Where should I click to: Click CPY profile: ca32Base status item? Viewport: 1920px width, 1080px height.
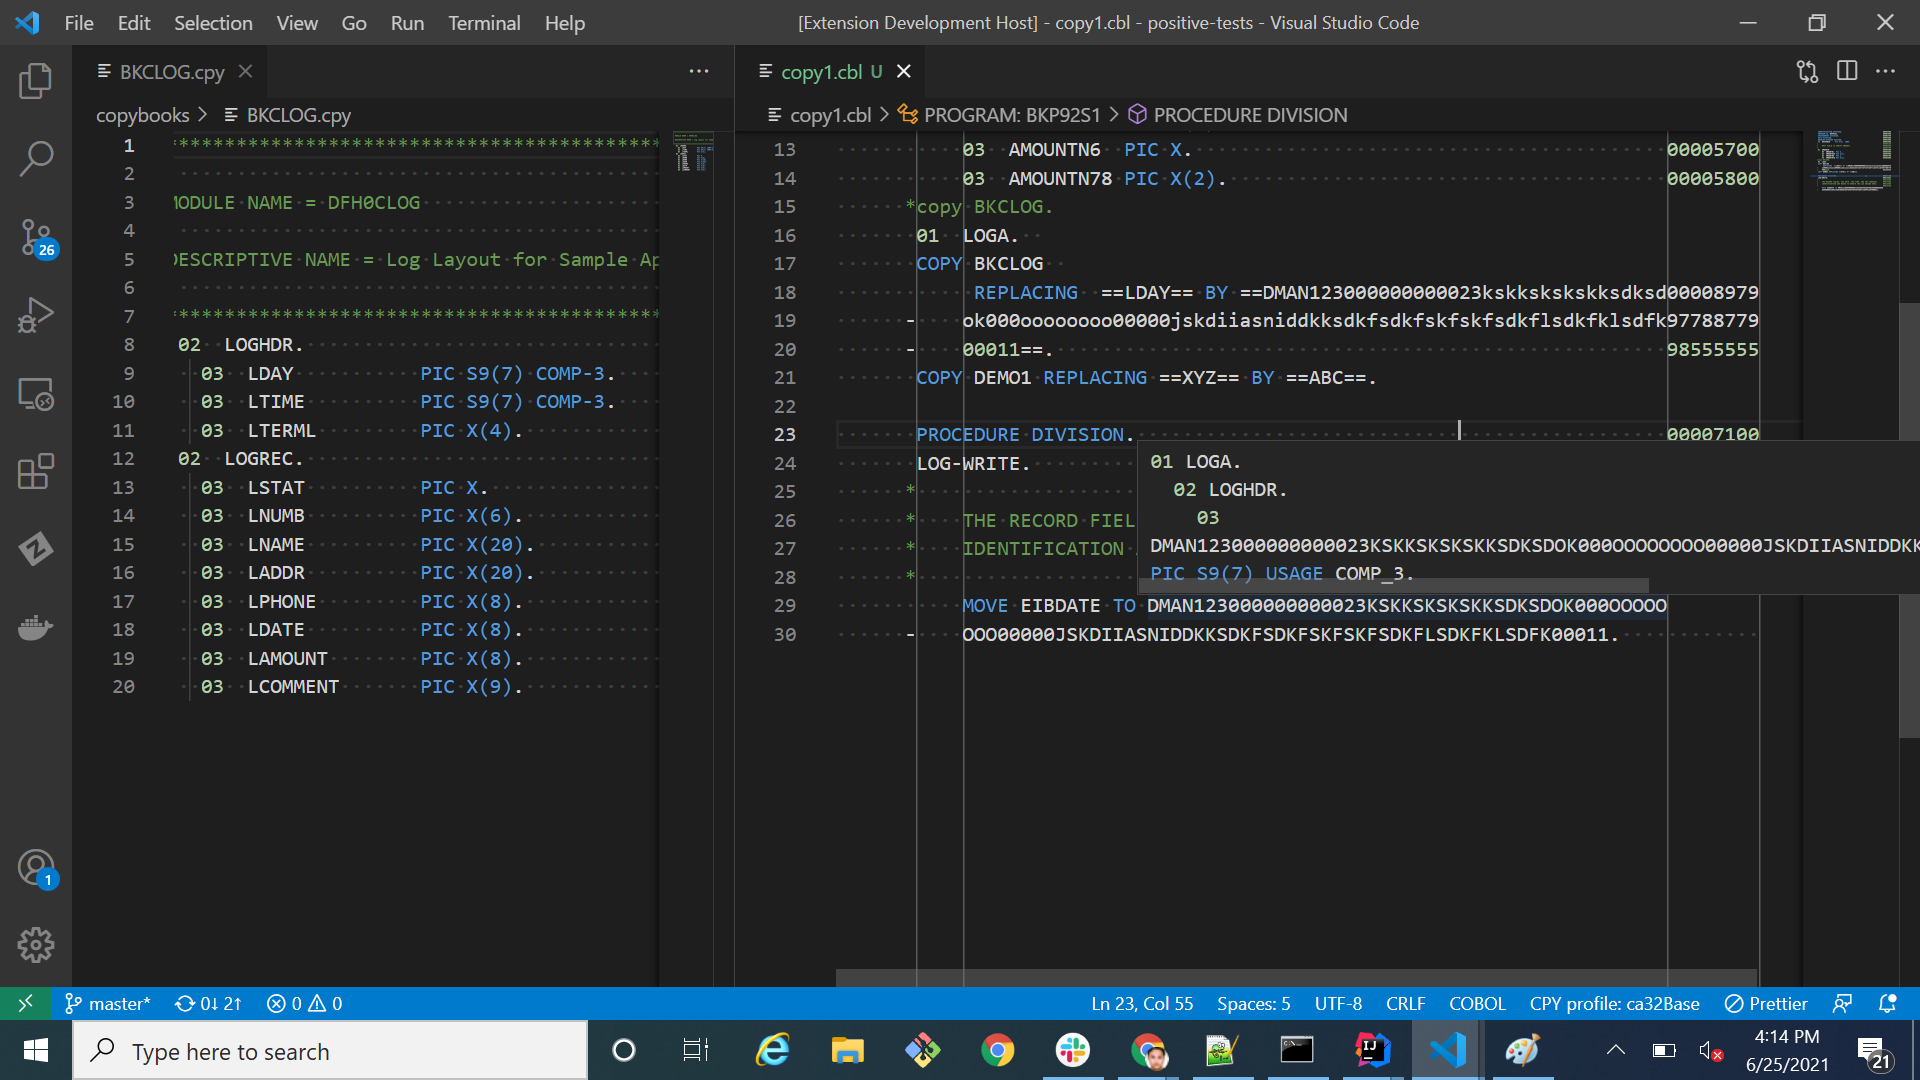(1614, 1003)
